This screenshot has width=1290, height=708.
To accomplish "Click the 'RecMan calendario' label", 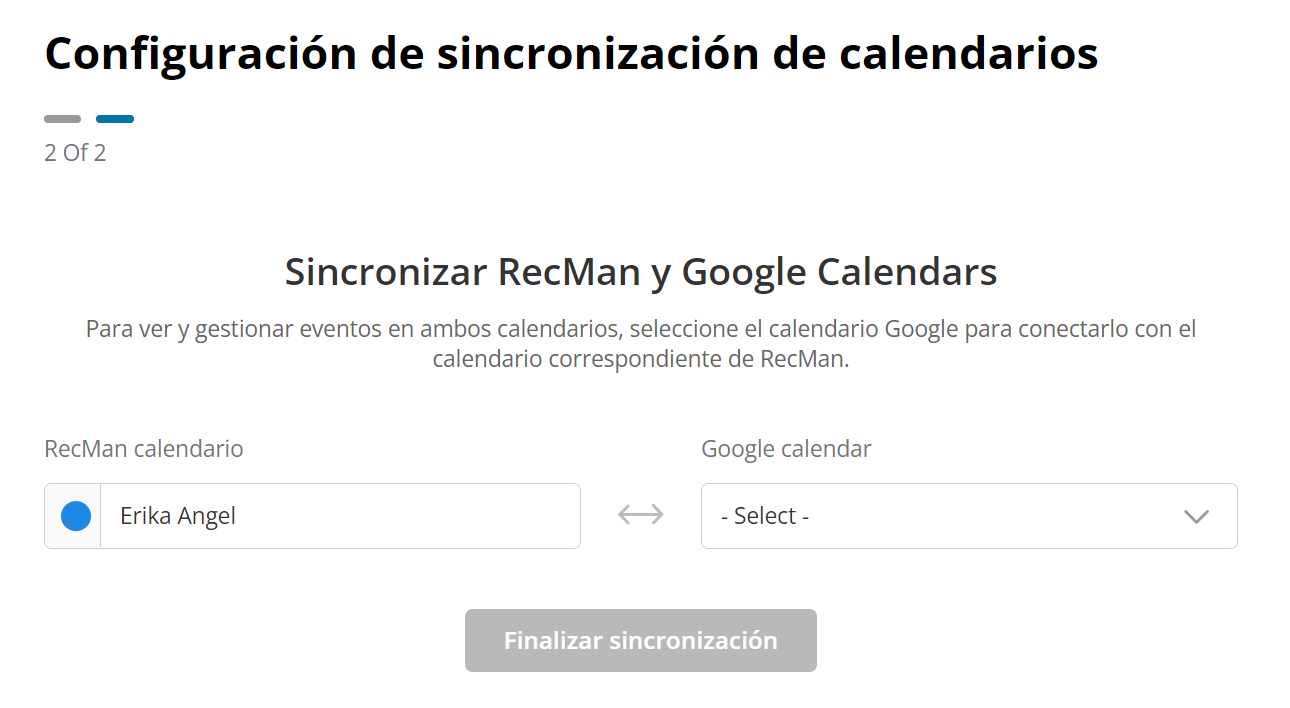I will (144, 449).
